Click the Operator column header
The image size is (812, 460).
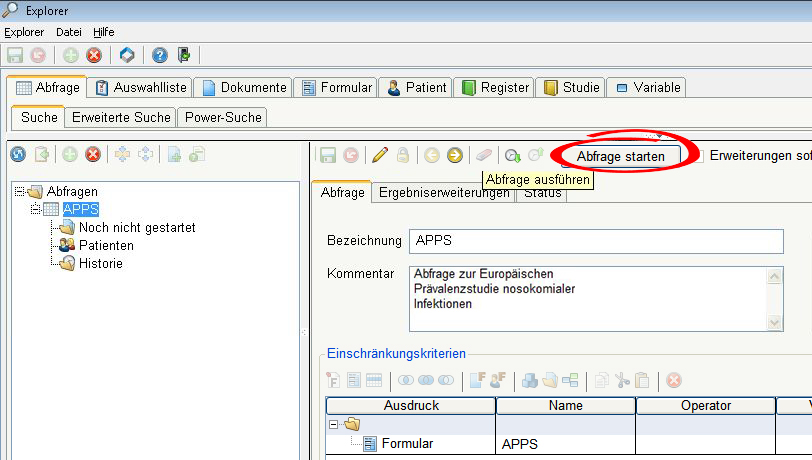[706, 406]
